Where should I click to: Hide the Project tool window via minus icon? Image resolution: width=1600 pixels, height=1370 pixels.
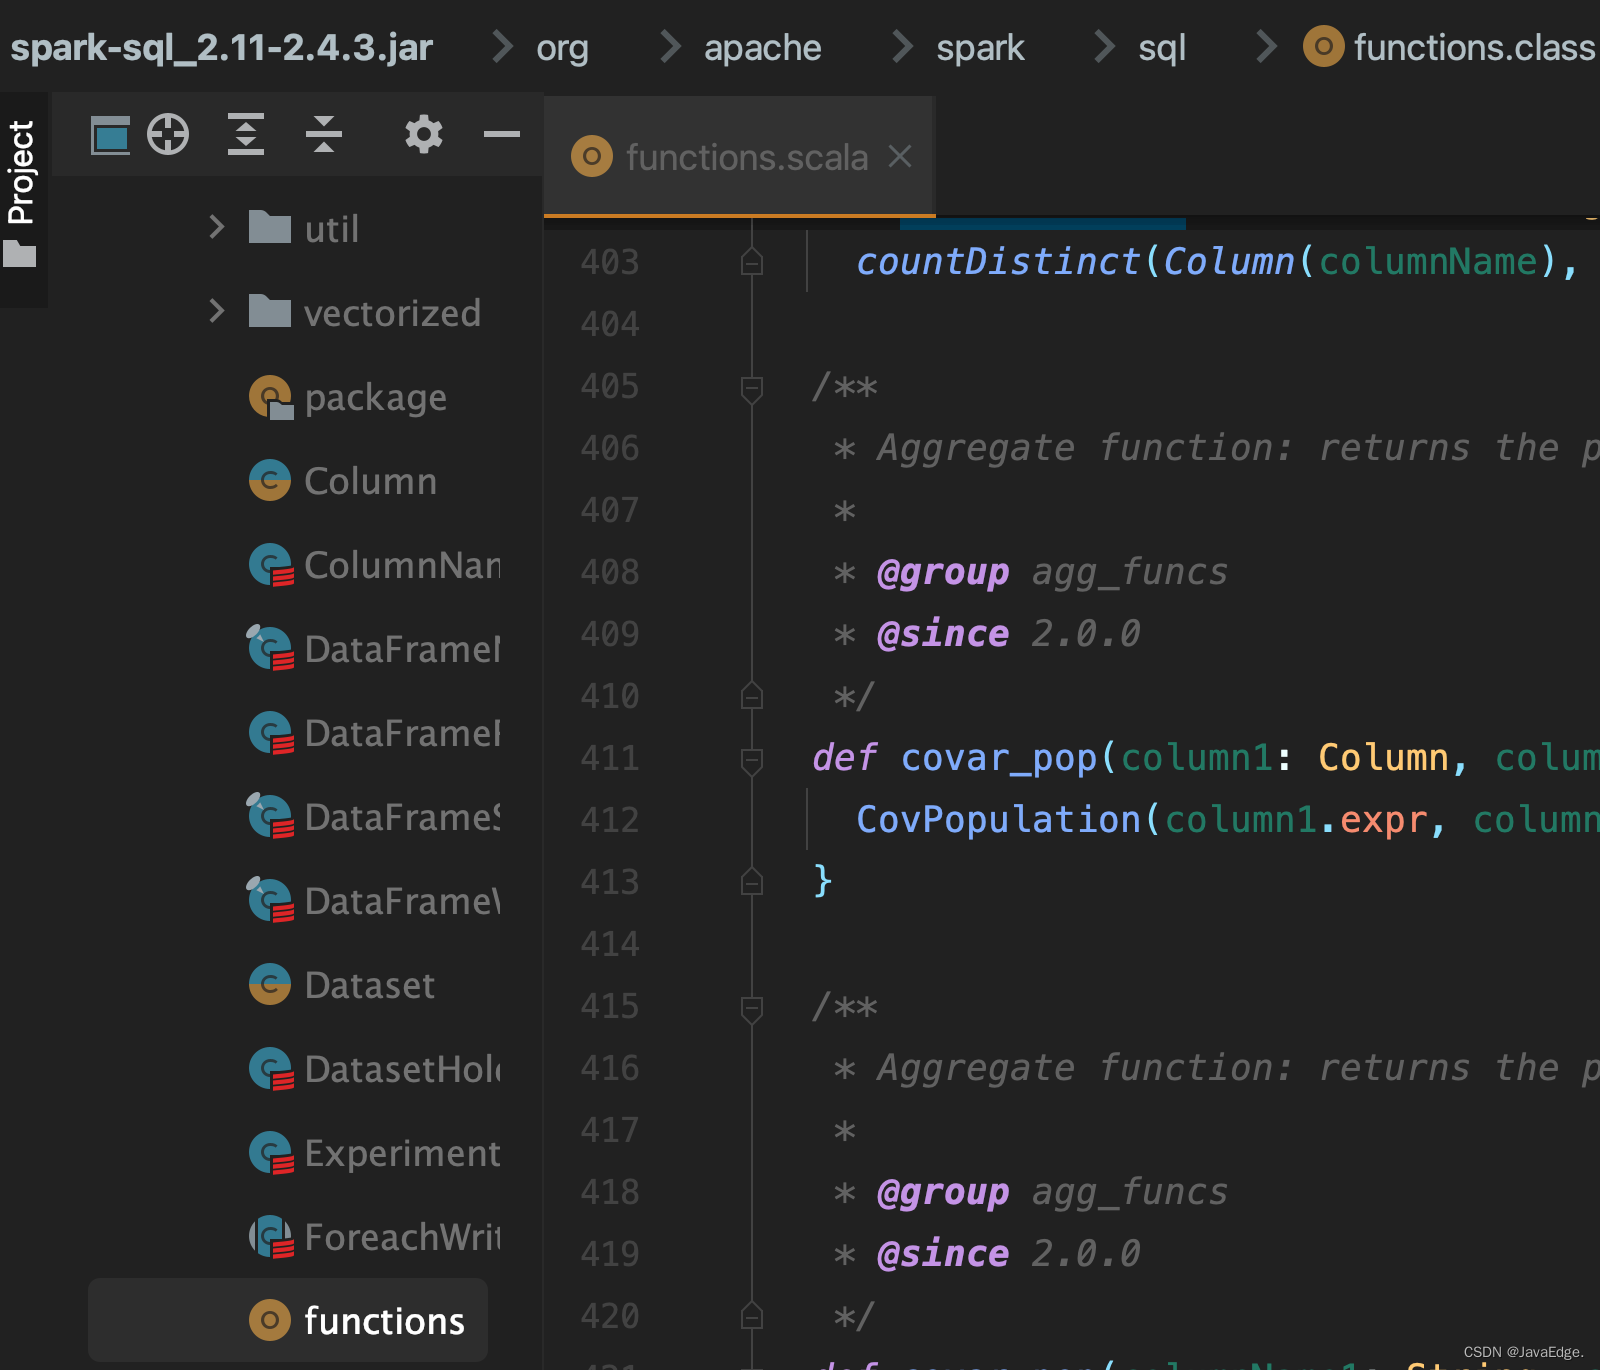pyautogui.click(x=500, y=135)
